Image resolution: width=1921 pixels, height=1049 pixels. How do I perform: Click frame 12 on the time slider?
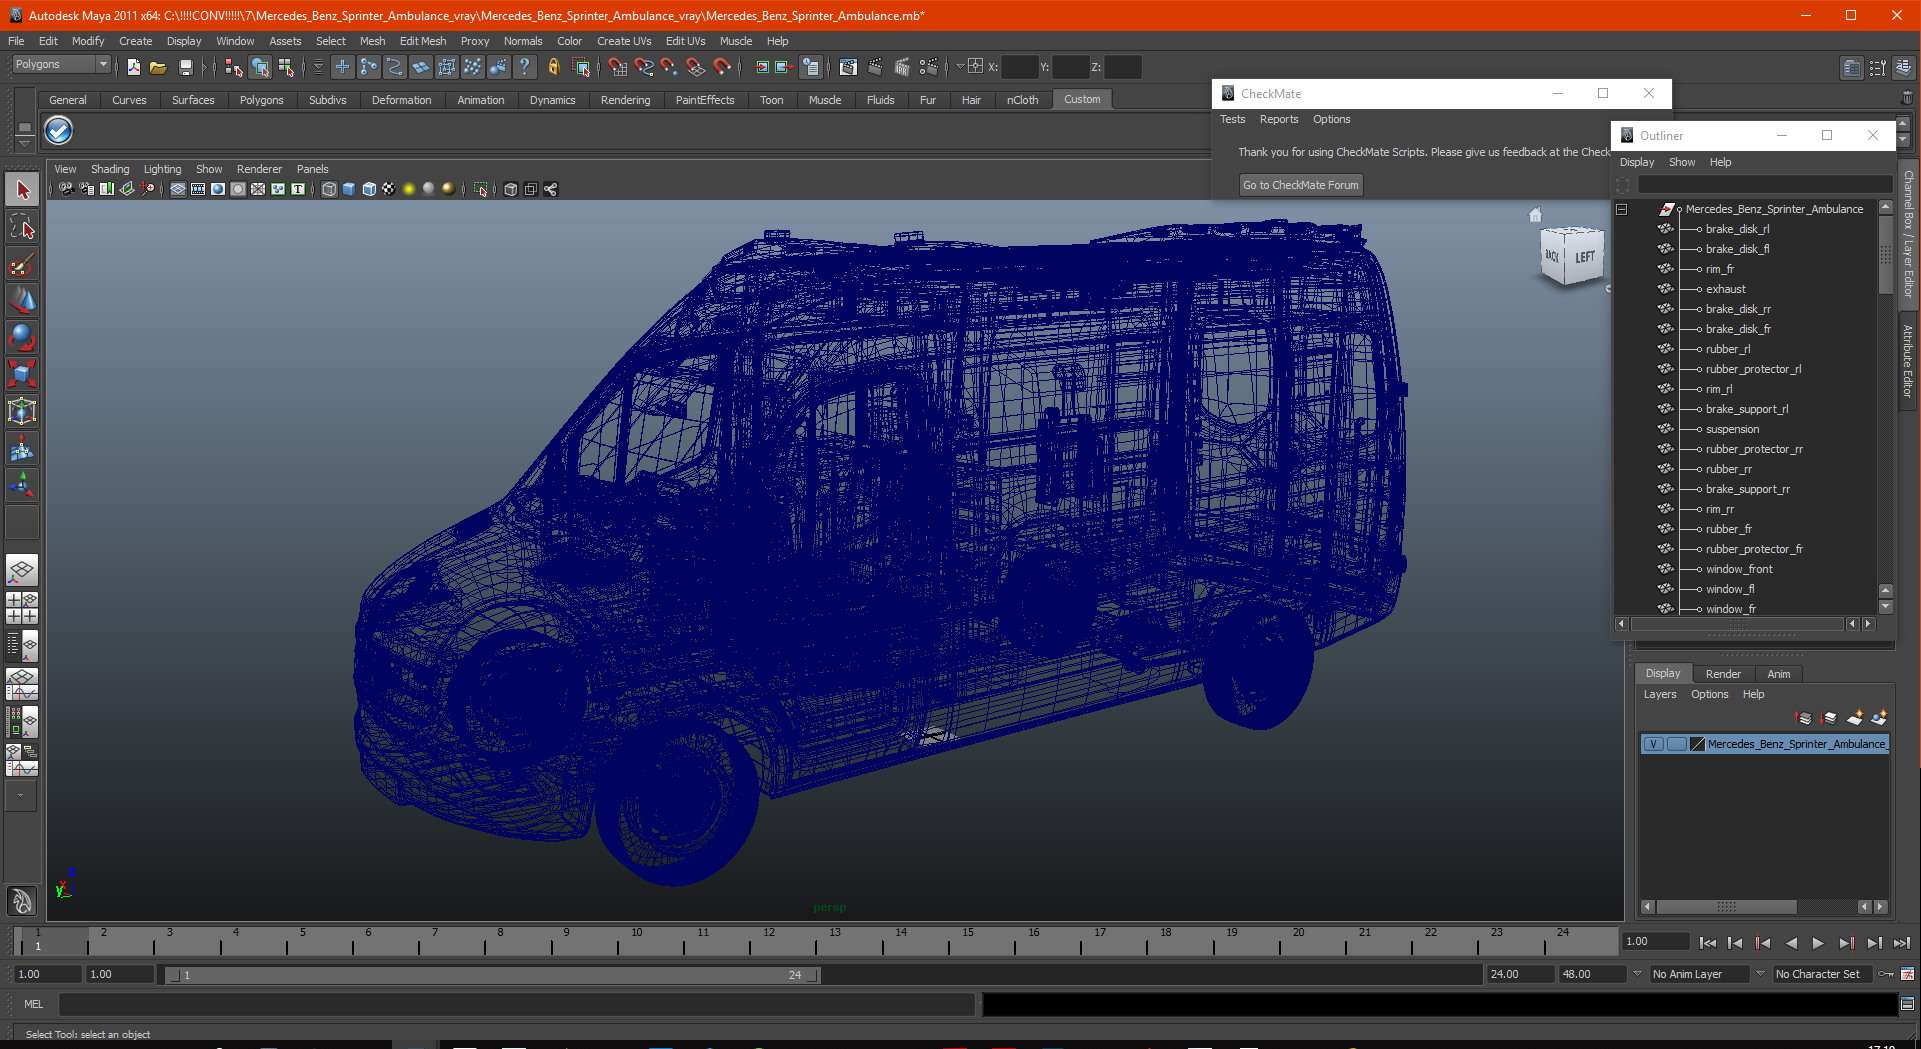tap(769, 940)
